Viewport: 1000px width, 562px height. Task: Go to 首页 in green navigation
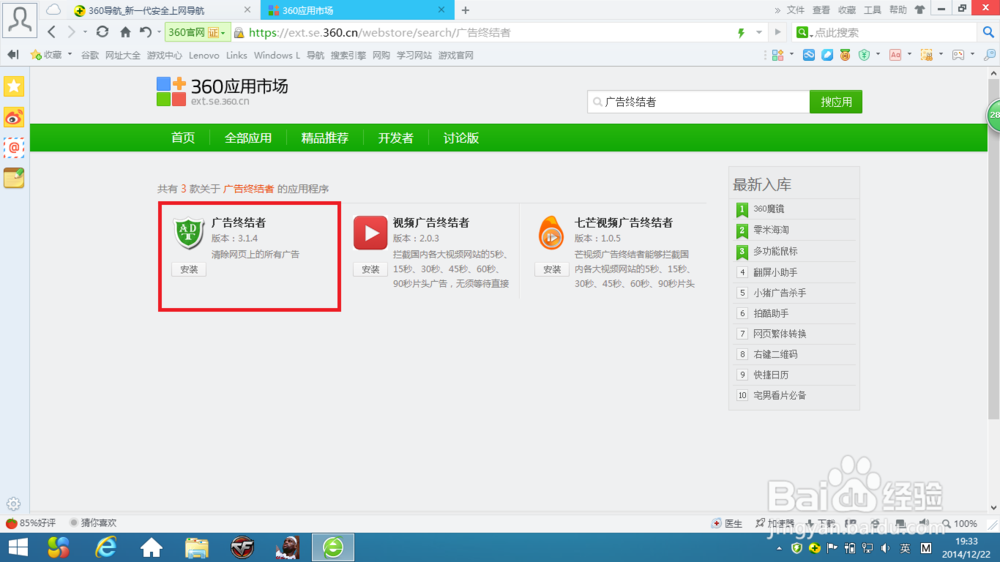[183, 138]
